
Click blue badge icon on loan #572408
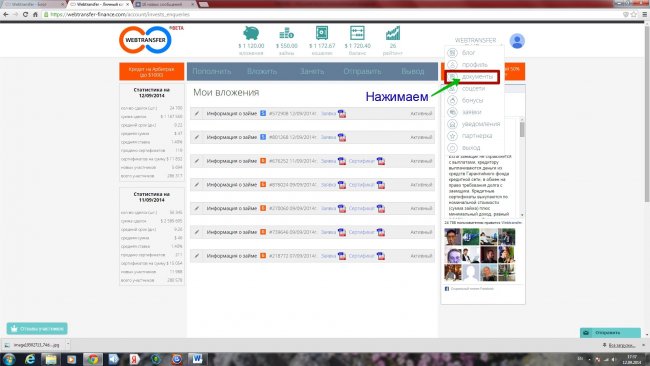tap(263, 113)
